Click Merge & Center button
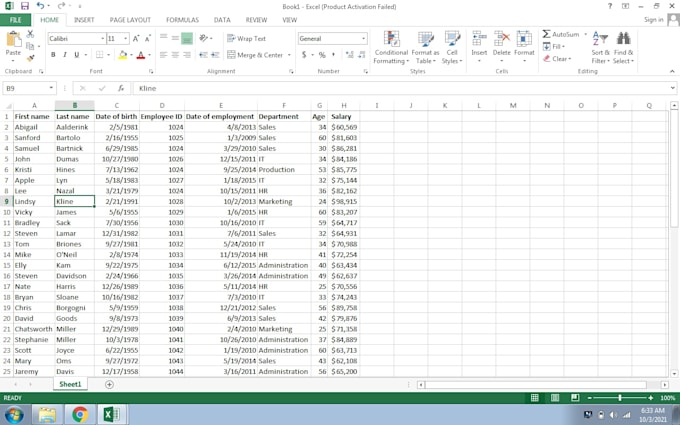This screenshot has width=680, height=425. [x=255, y=55]
